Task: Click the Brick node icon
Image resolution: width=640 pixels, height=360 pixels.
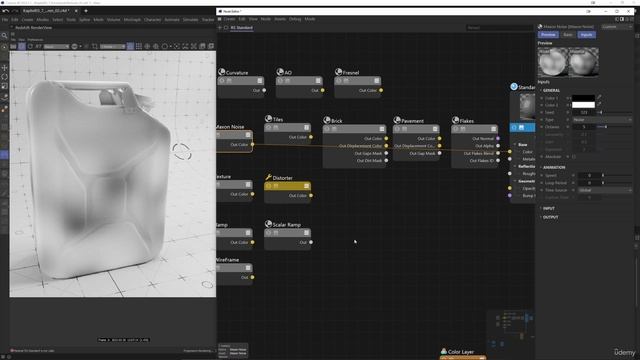Action: pyautogui.click(x=327, y=120)
